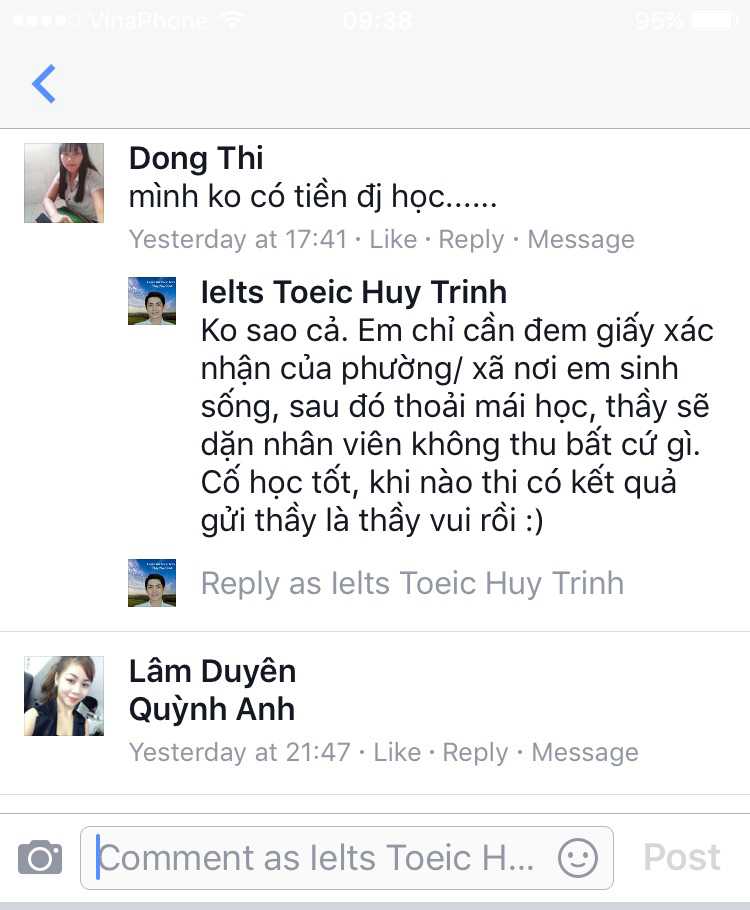Tap avatar beside Reply as Ielts Toeic
Image resolution: width=750 pixels, height=910 pixels.
[x=152, y=583]
